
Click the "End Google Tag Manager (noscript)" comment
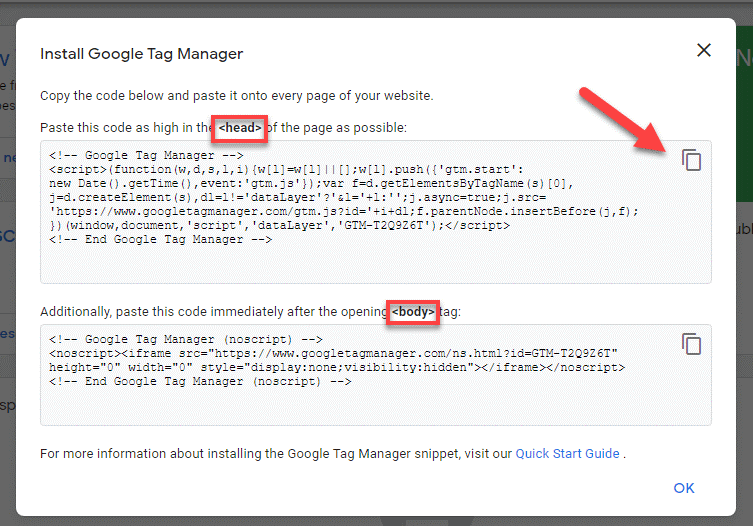200,382
